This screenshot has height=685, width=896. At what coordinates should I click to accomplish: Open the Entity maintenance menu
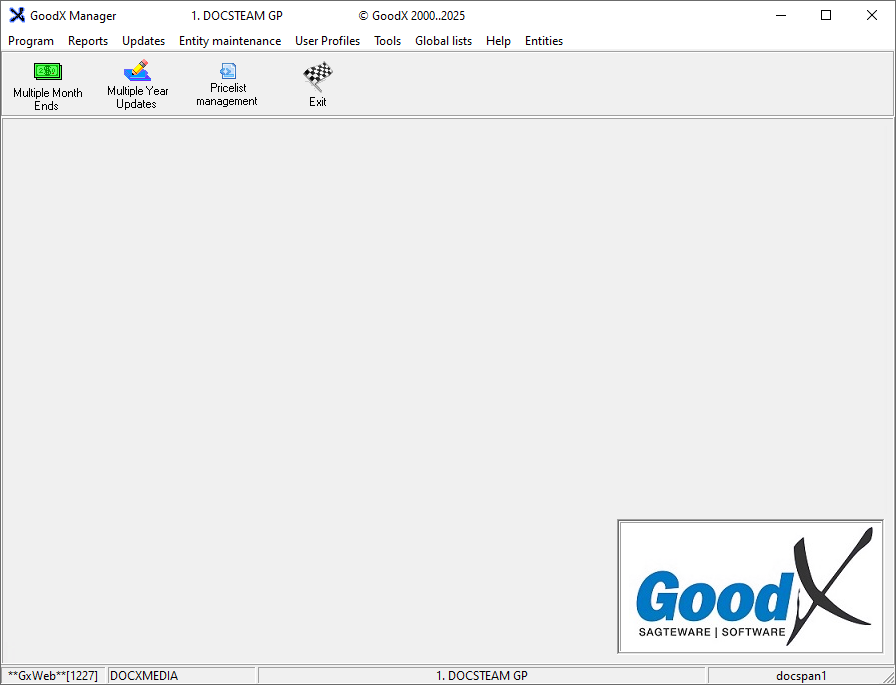tap(230, 41)
